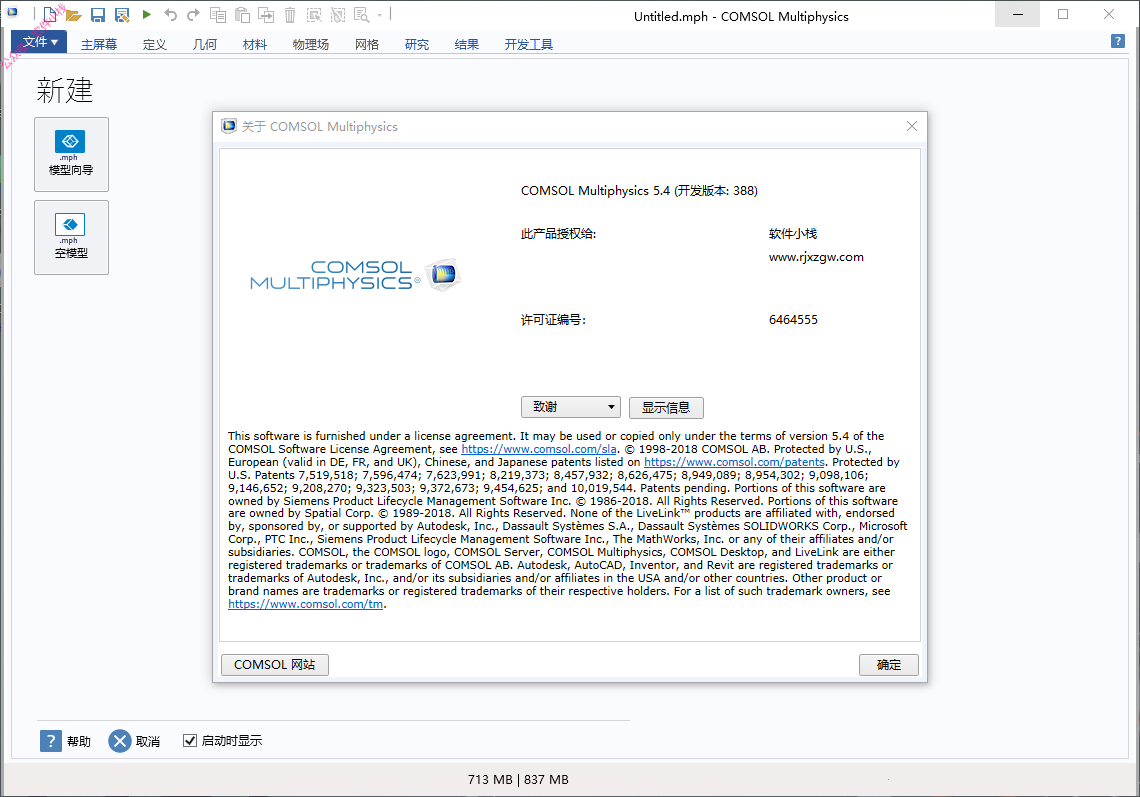The width and height of the screenshot is (1140, 797).
Task: Open the comsol.com/tm link
Action: [x=305, y=604]
